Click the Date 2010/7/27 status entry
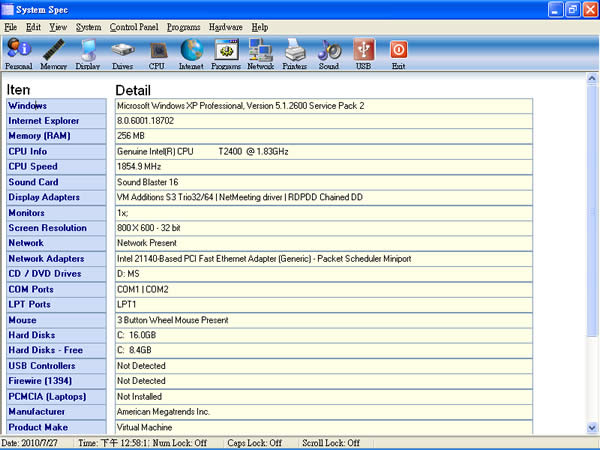 [29, 443]
